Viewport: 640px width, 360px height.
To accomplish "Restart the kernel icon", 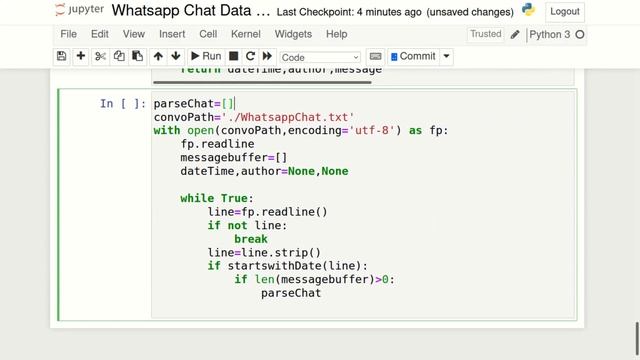I will point(250,56).
